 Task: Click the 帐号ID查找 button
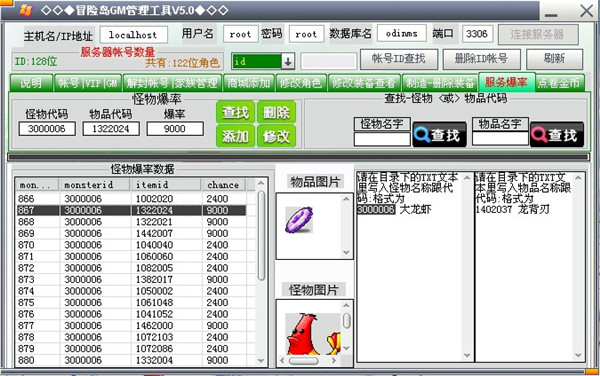tap(399, 59)
